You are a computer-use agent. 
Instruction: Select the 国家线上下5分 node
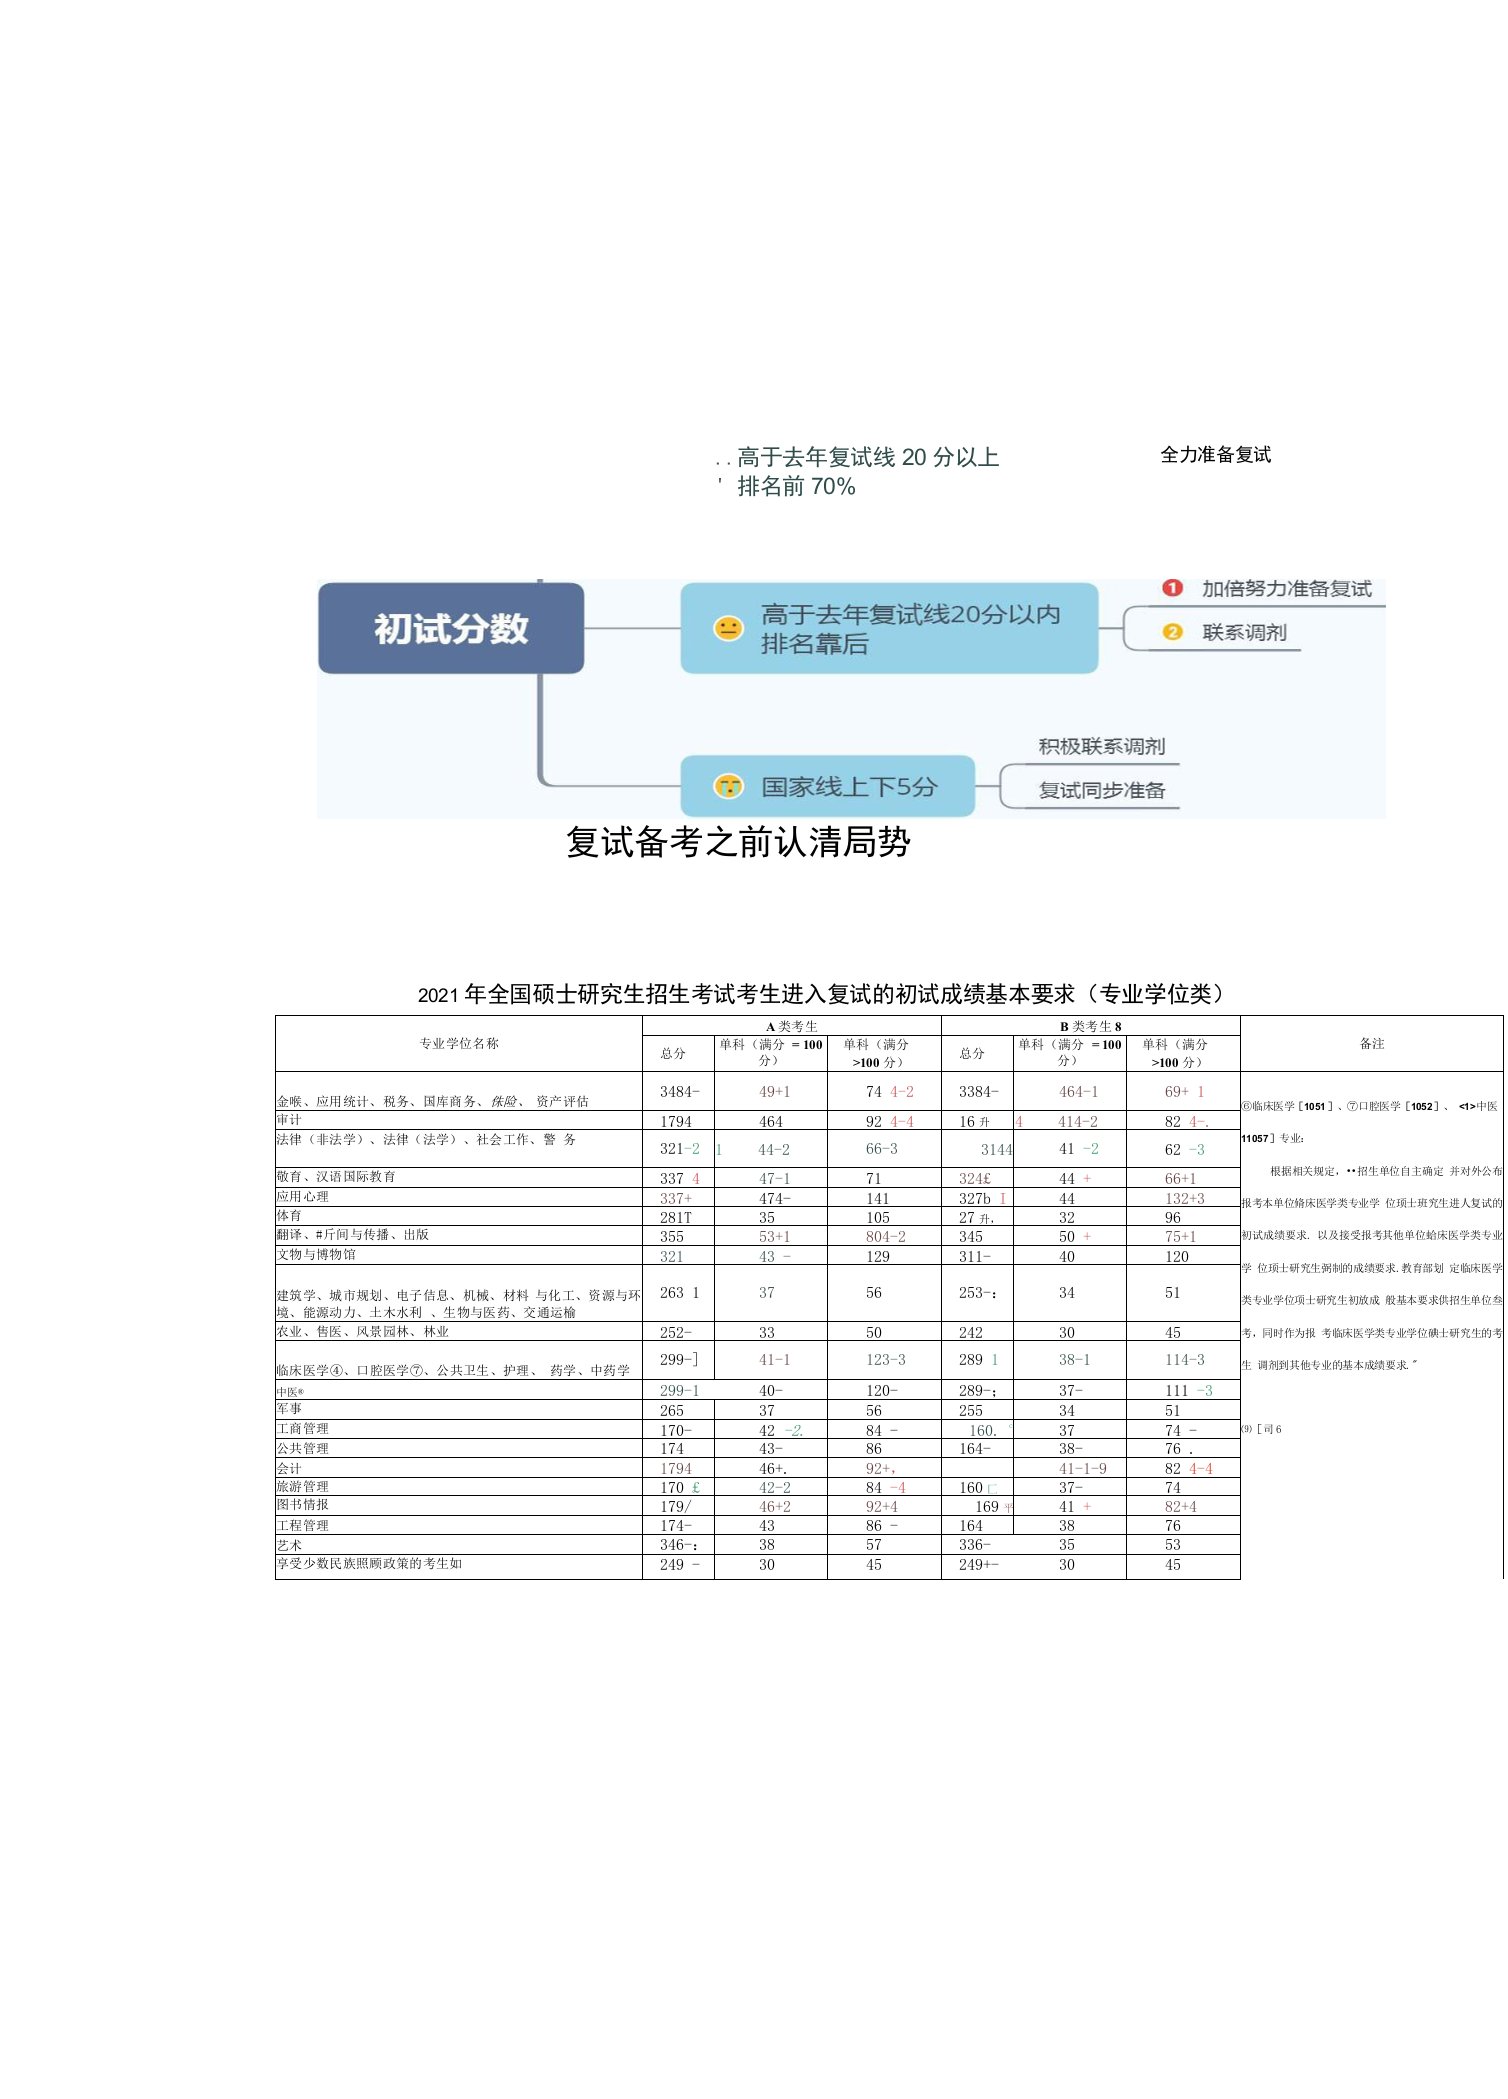tap(827, 786)
